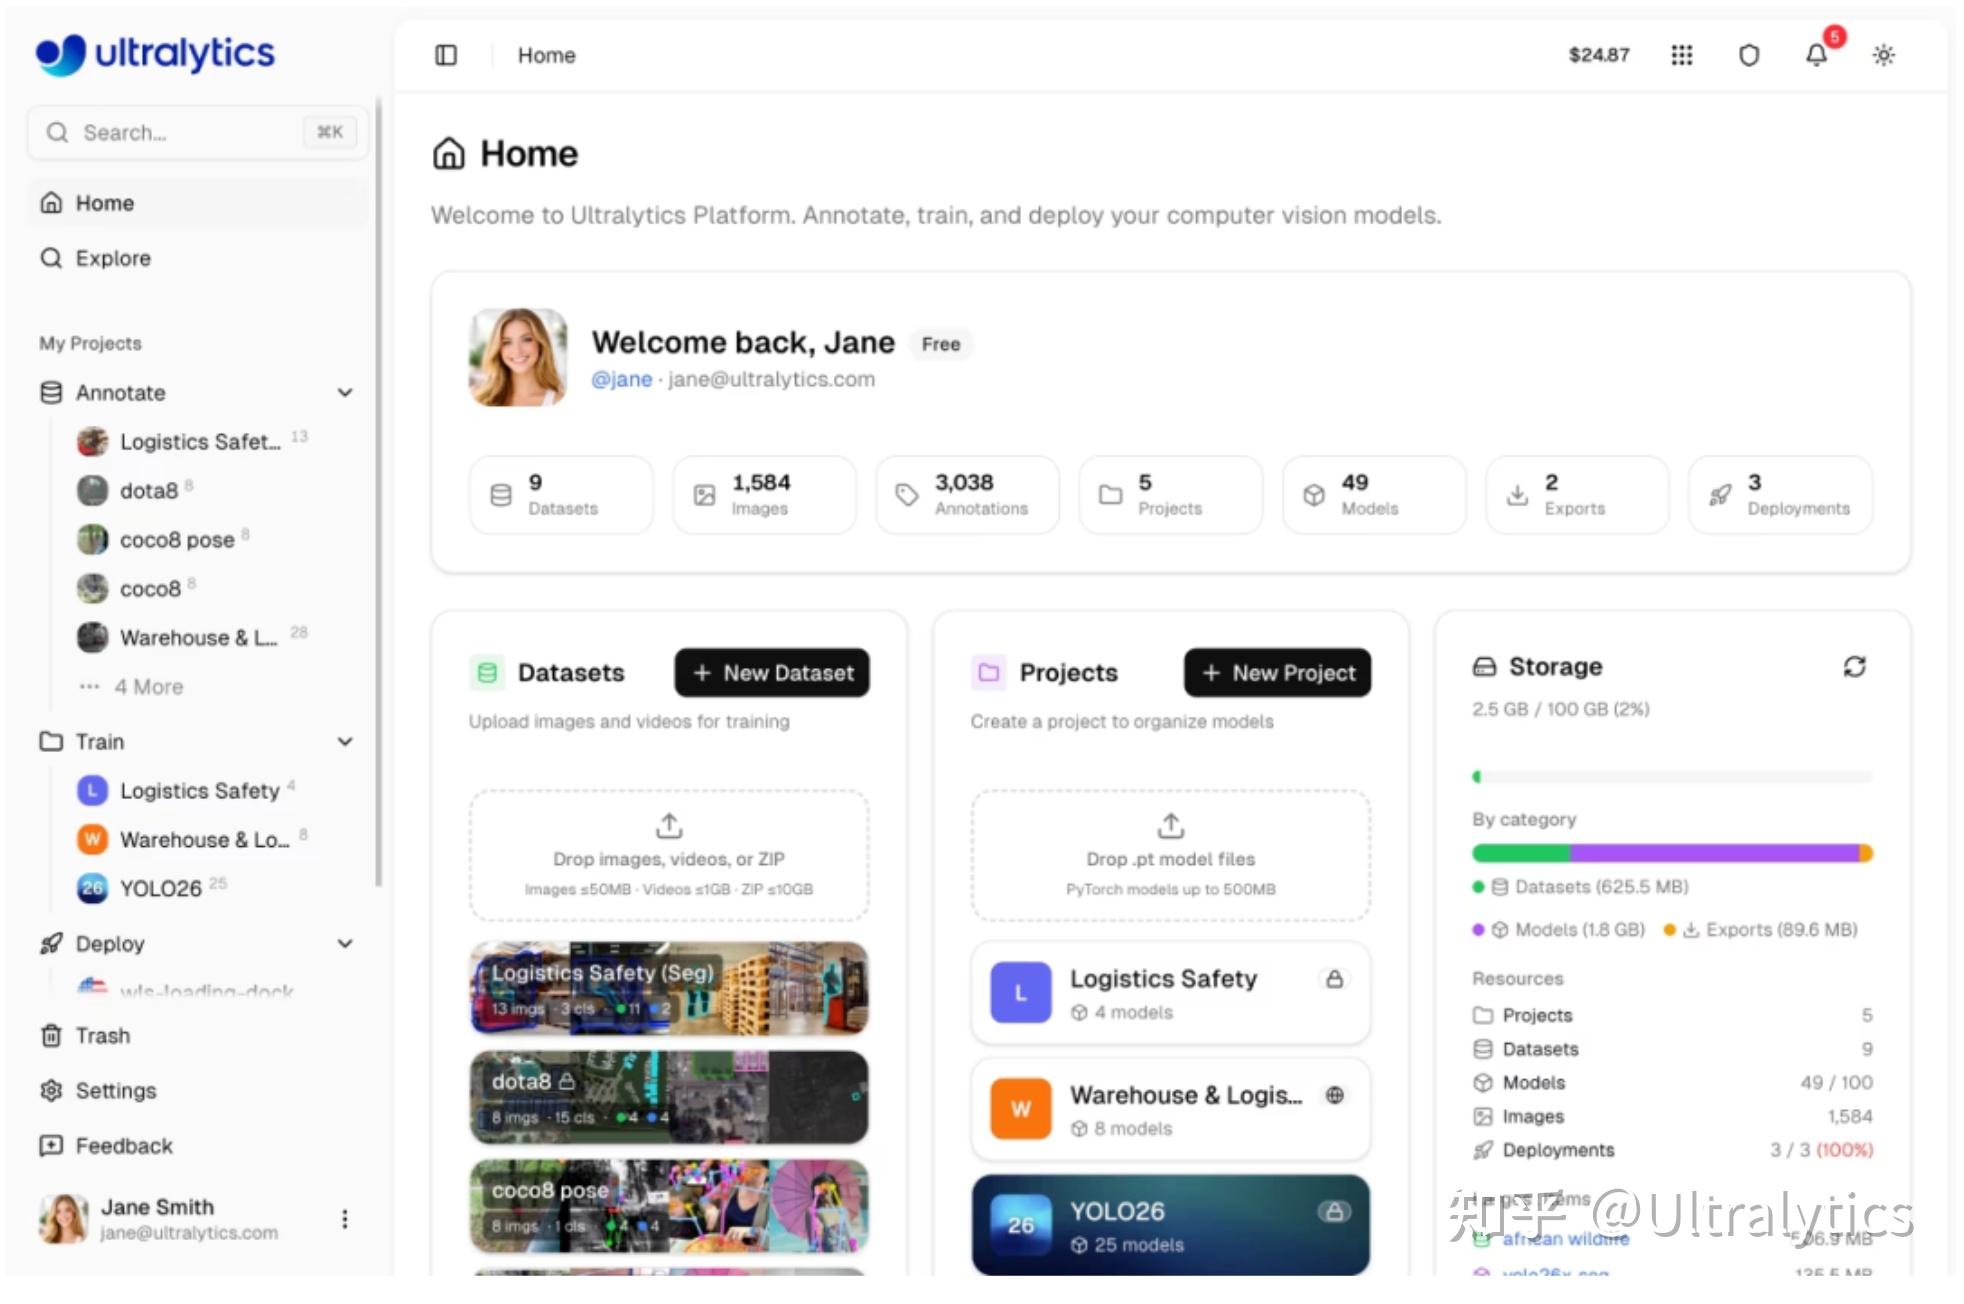The width and height of the screenshot is (1964, 1304).
Task: Click the Ultralytics logo
Action: (x=155, y=53)
